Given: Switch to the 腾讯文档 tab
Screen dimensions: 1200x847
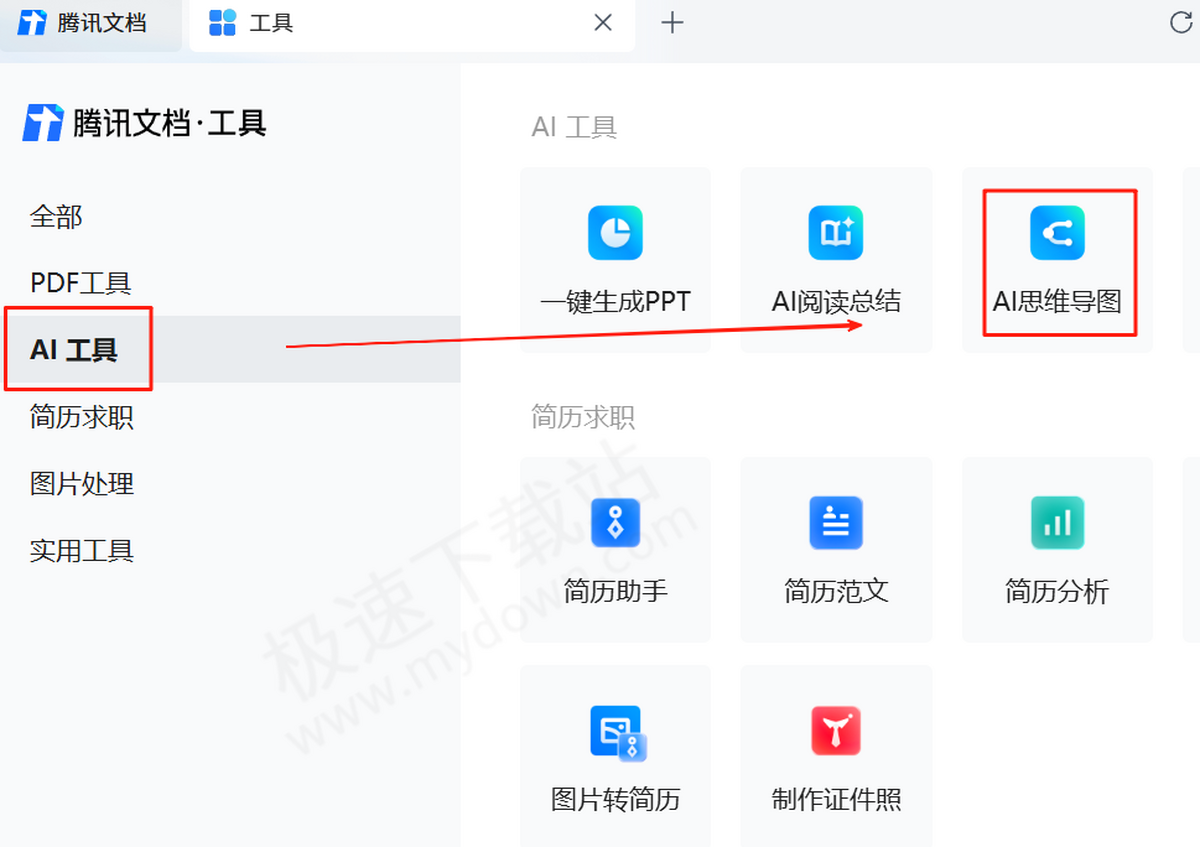Looking at the screenshot, I should 91,24.
